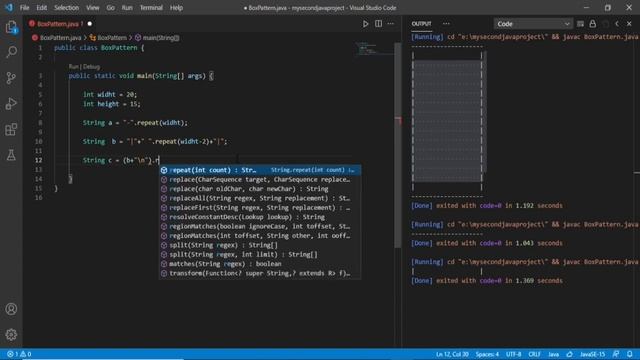Change indentation via Spaces: 4
This screenshot has width=640, height=360.
click(x=487, y=354)
